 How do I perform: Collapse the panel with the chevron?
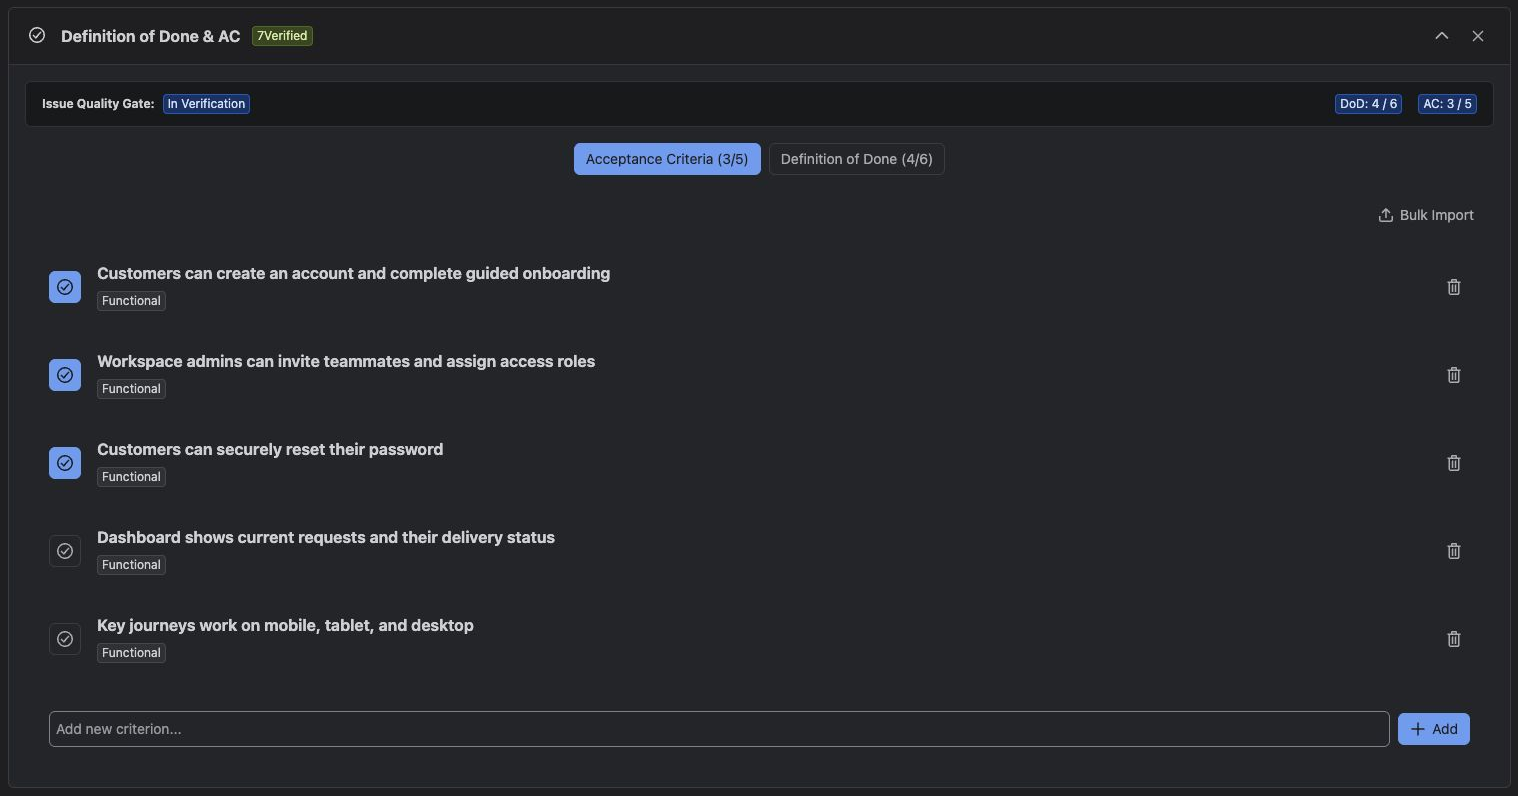[x=1442, y=36]
